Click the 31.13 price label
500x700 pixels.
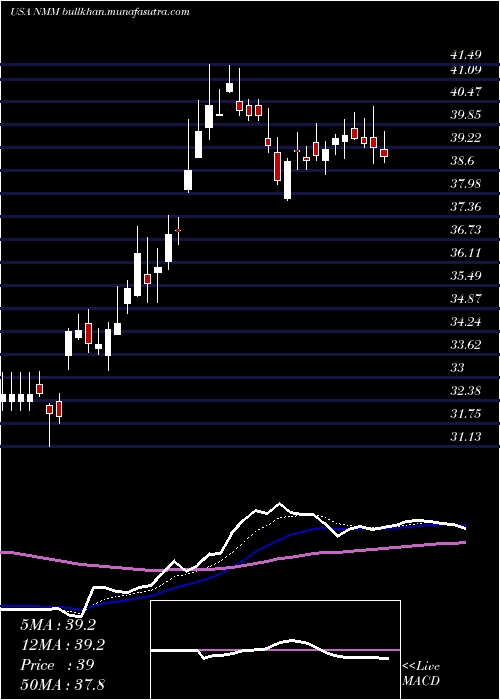(x=466, y=437)
